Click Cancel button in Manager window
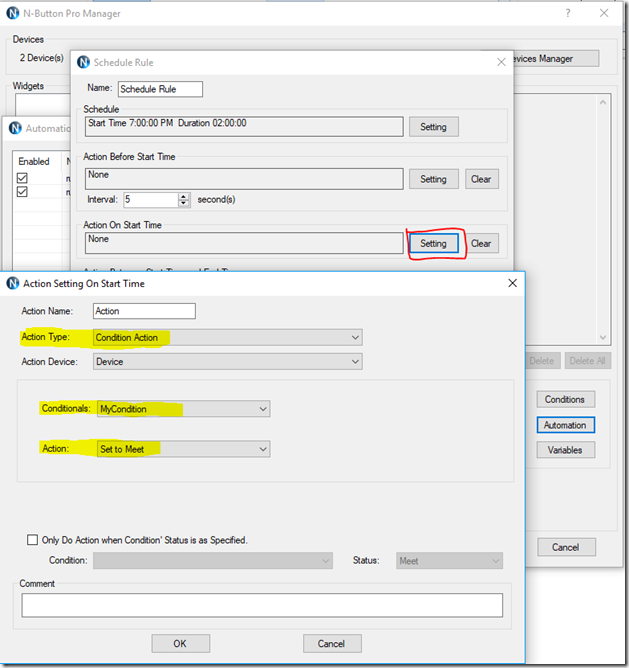This screenshot has height=668, width=629. click(566, 547)
